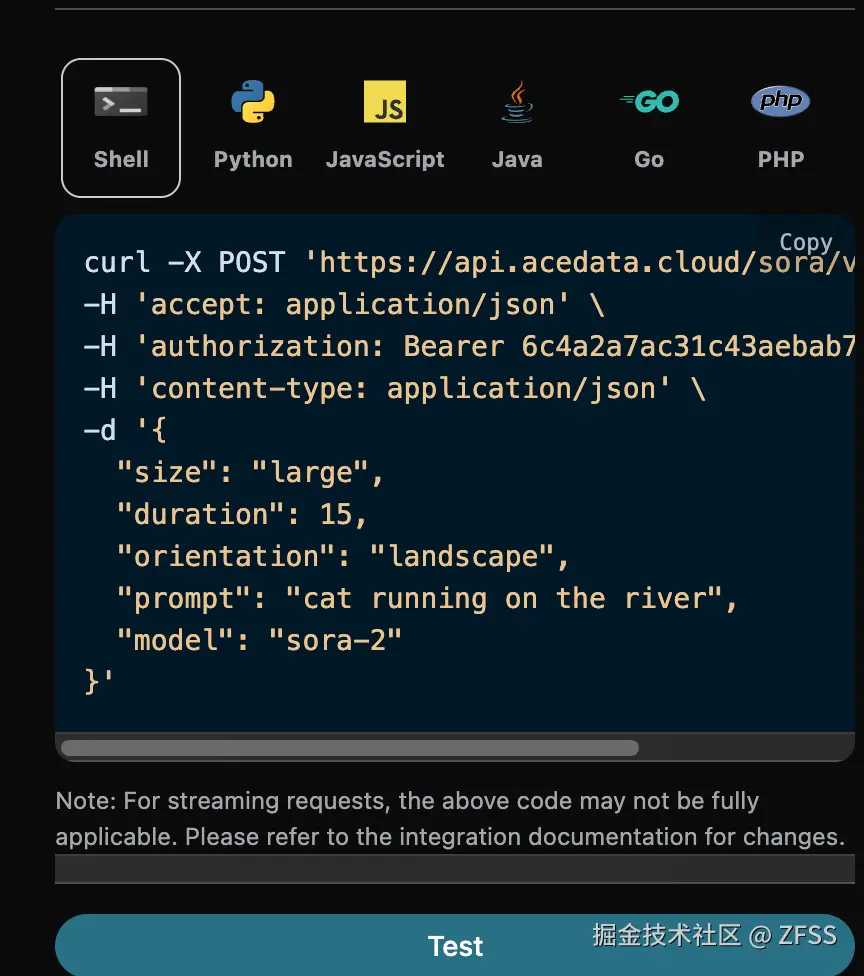Select the Shell terminal icon
Screen dimensions: 864x976
tap(121, 101)
